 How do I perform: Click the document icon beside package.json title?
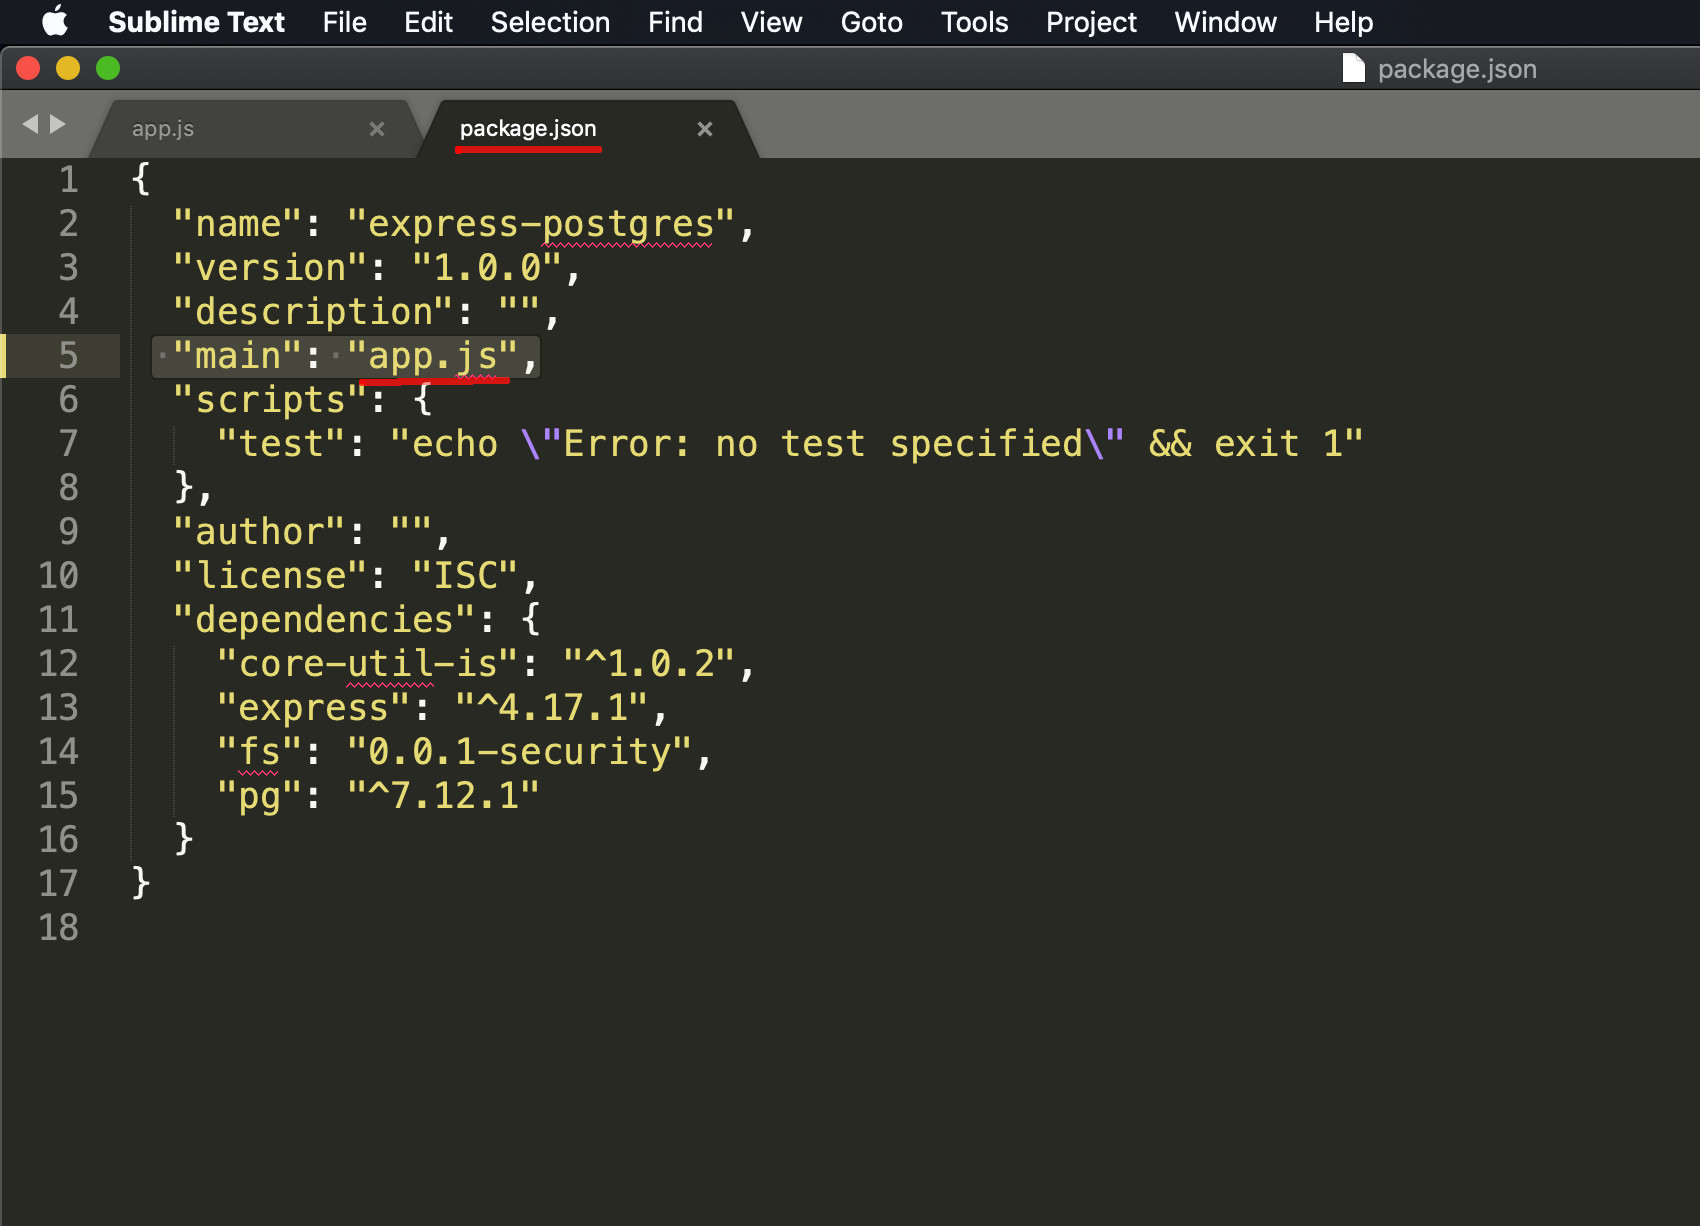pyautogui.click(x=1352, y=68)
